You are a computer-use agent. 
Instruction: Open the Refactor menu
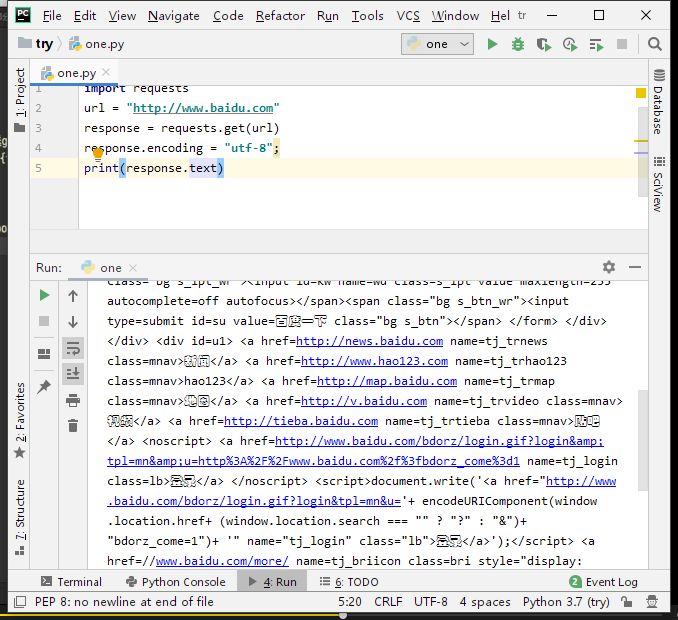point(280,16)
